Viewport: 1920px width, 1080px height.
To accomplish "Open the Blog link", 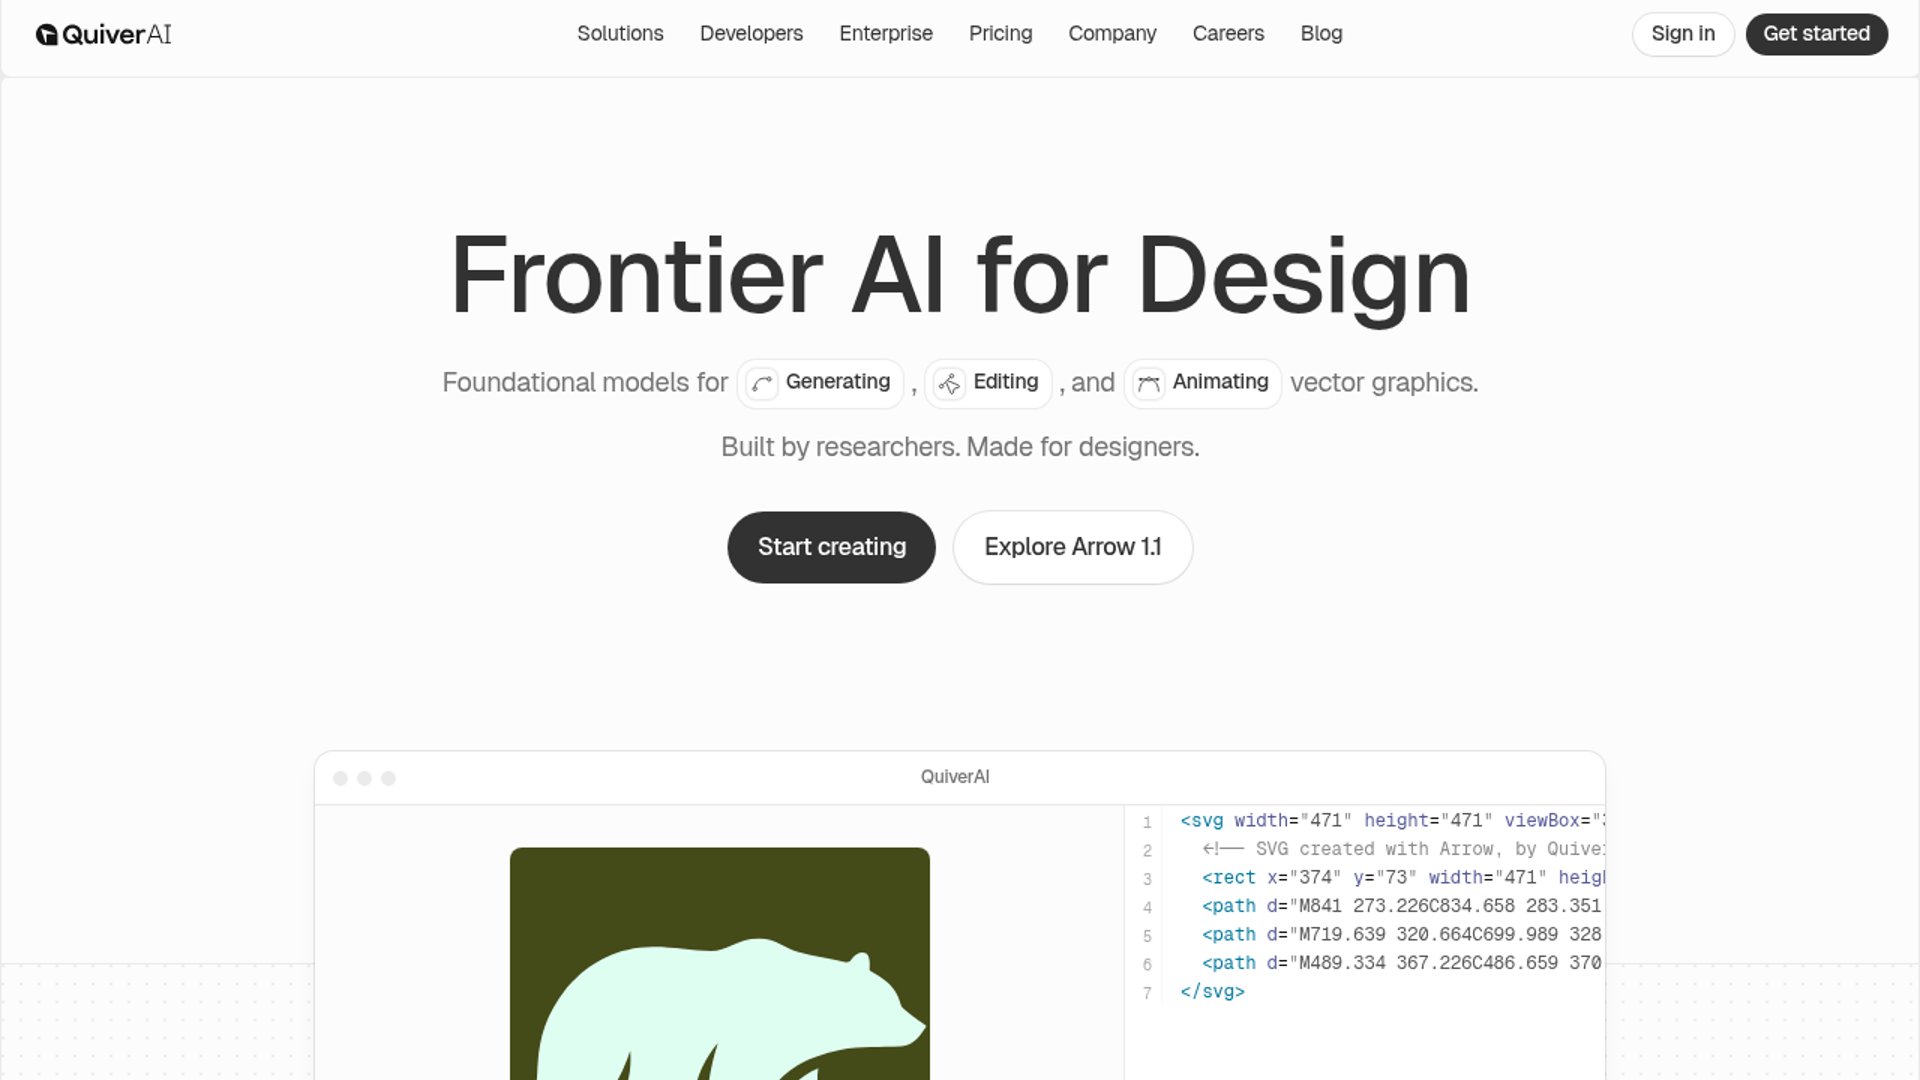I will click(x=1321, y=33).
